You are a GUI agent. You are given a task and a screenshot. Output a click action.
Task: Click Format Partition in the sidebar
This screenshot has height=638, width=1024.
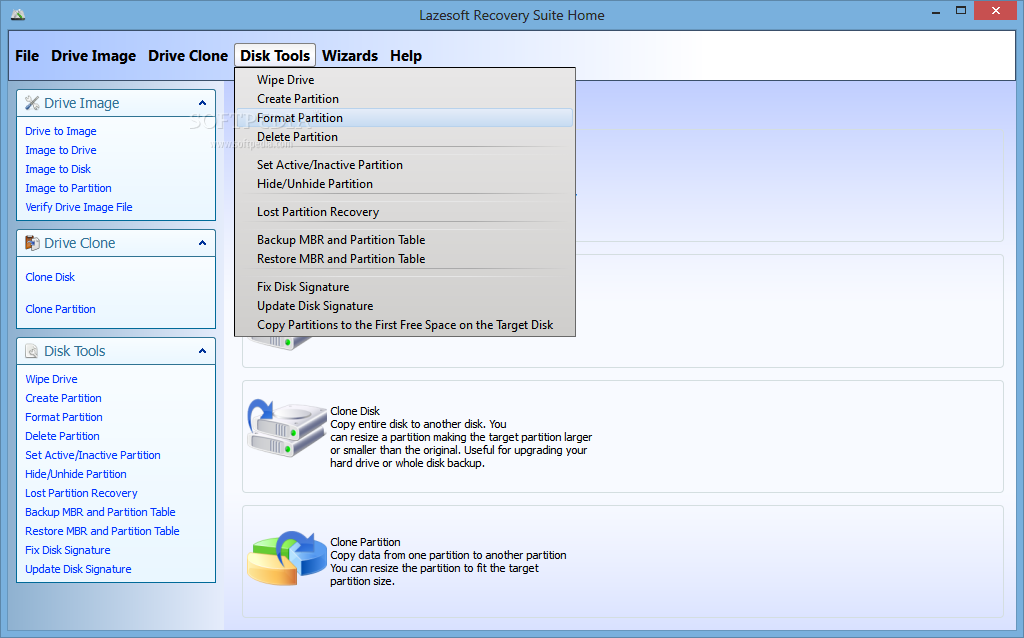point(64,417)
